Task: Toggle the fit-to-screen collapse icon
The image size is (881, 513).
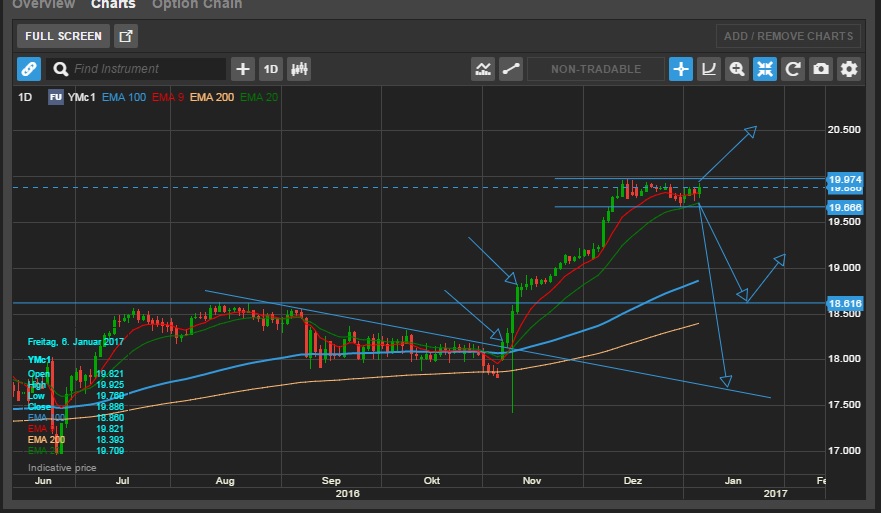Action: [765, 69]
